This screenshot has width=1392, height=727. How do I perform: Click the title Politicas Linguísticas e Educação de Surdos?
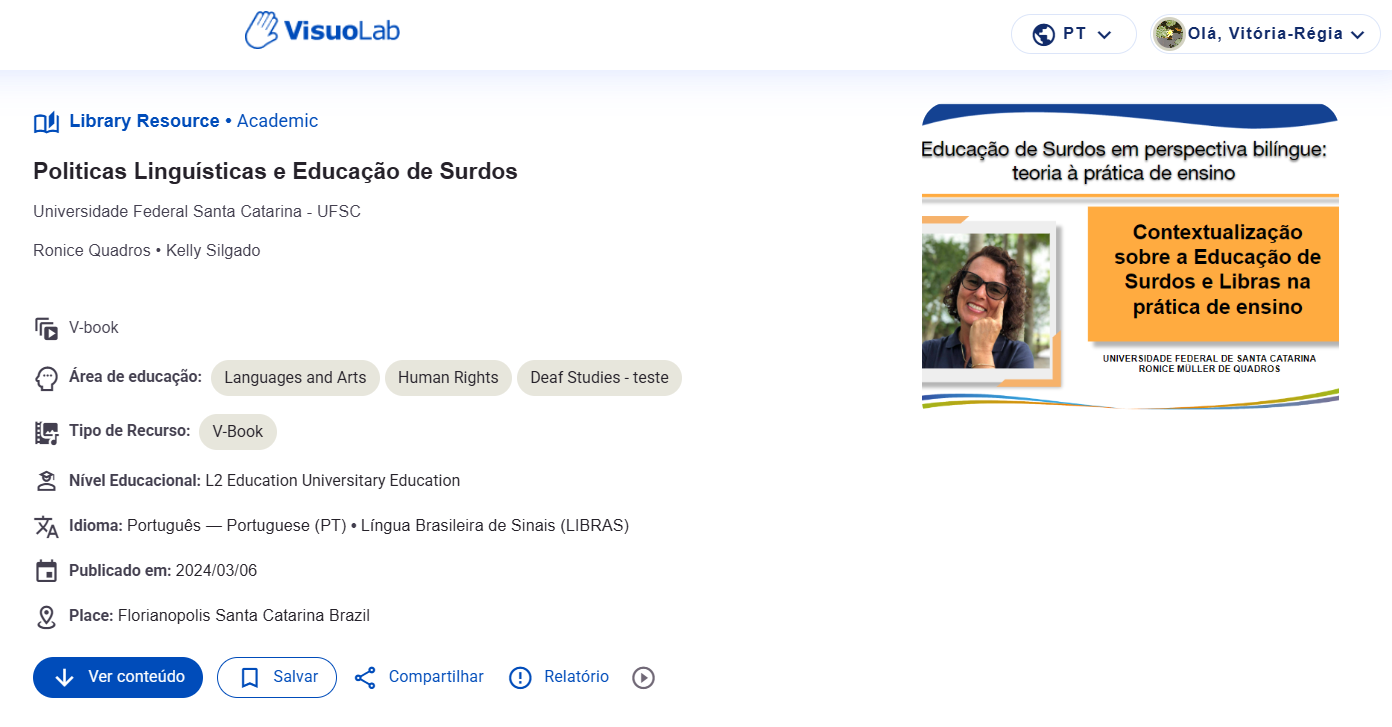click(x=275, y=171)
